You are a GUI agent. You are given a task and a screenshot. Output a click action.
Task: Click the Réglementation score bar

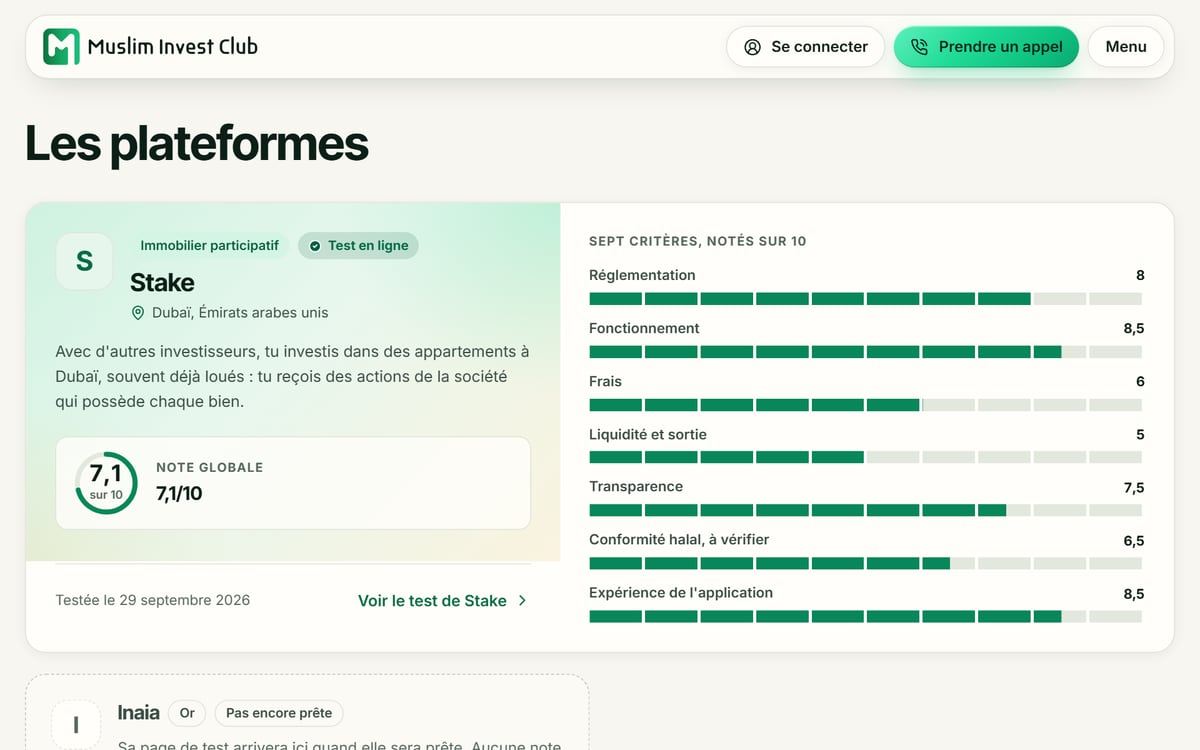pos(865,299)
